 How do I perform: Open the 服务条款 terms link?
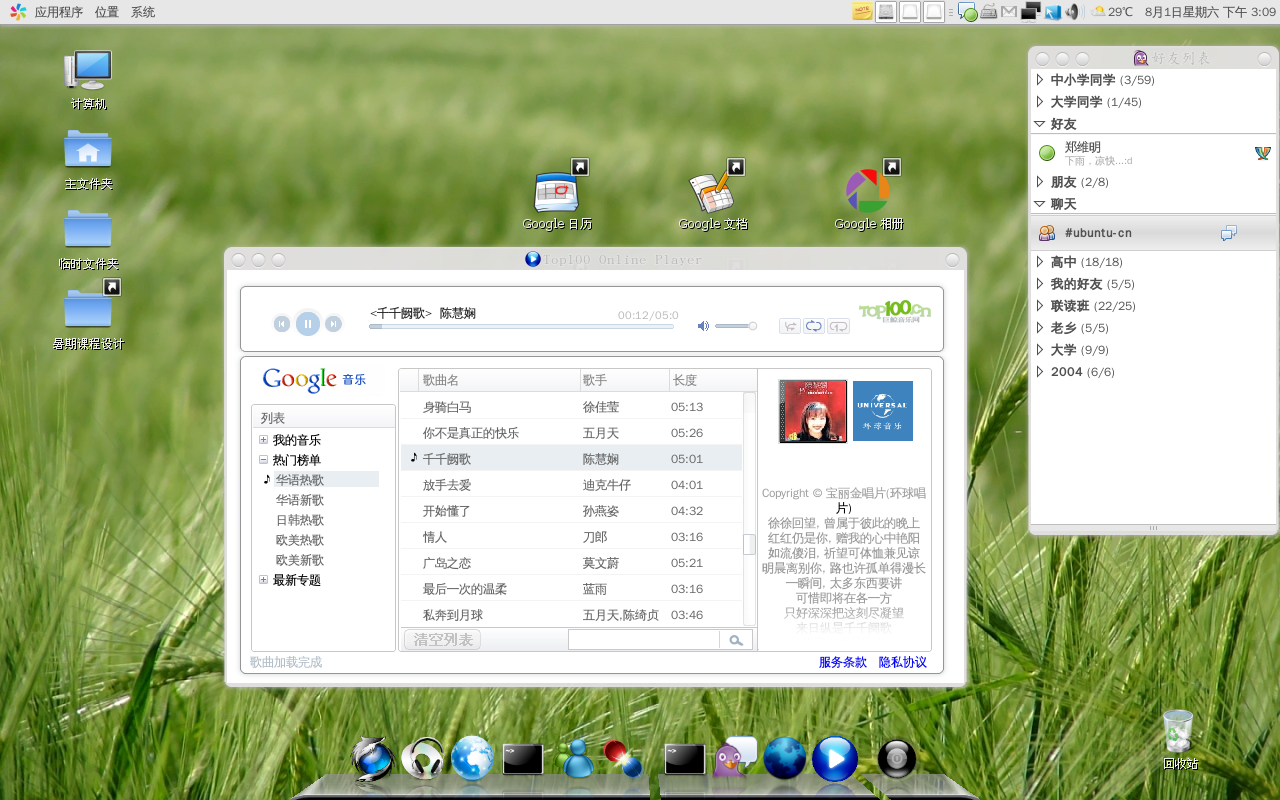pyautogui.click(x=843, y=662)
